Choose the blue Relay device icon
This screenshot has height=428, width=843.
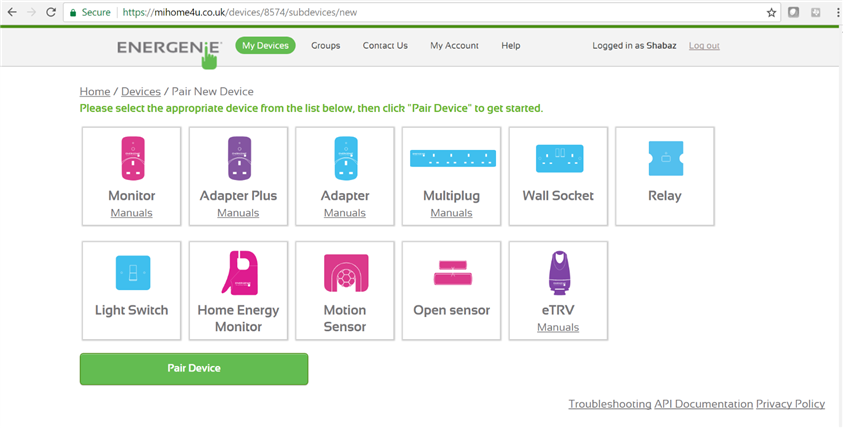[666, 158]
